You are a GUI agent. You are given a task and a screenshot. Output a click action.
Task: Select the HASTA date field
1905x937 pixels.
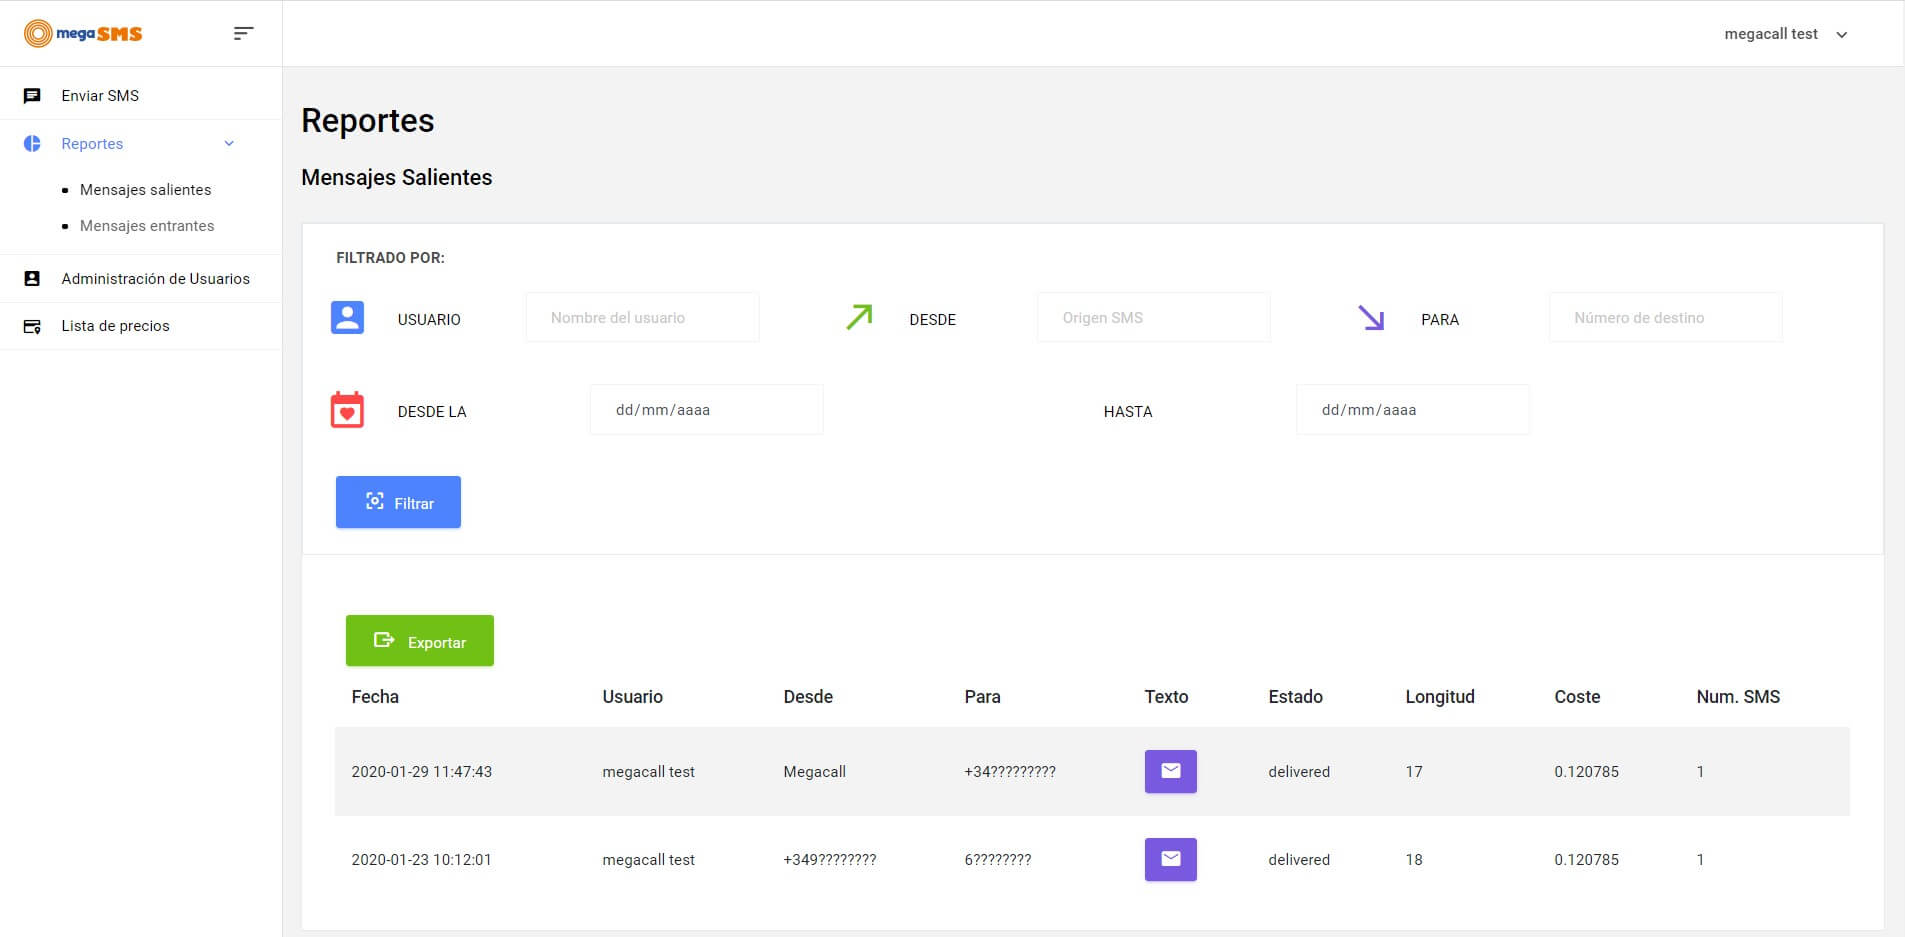point(1412,410)
